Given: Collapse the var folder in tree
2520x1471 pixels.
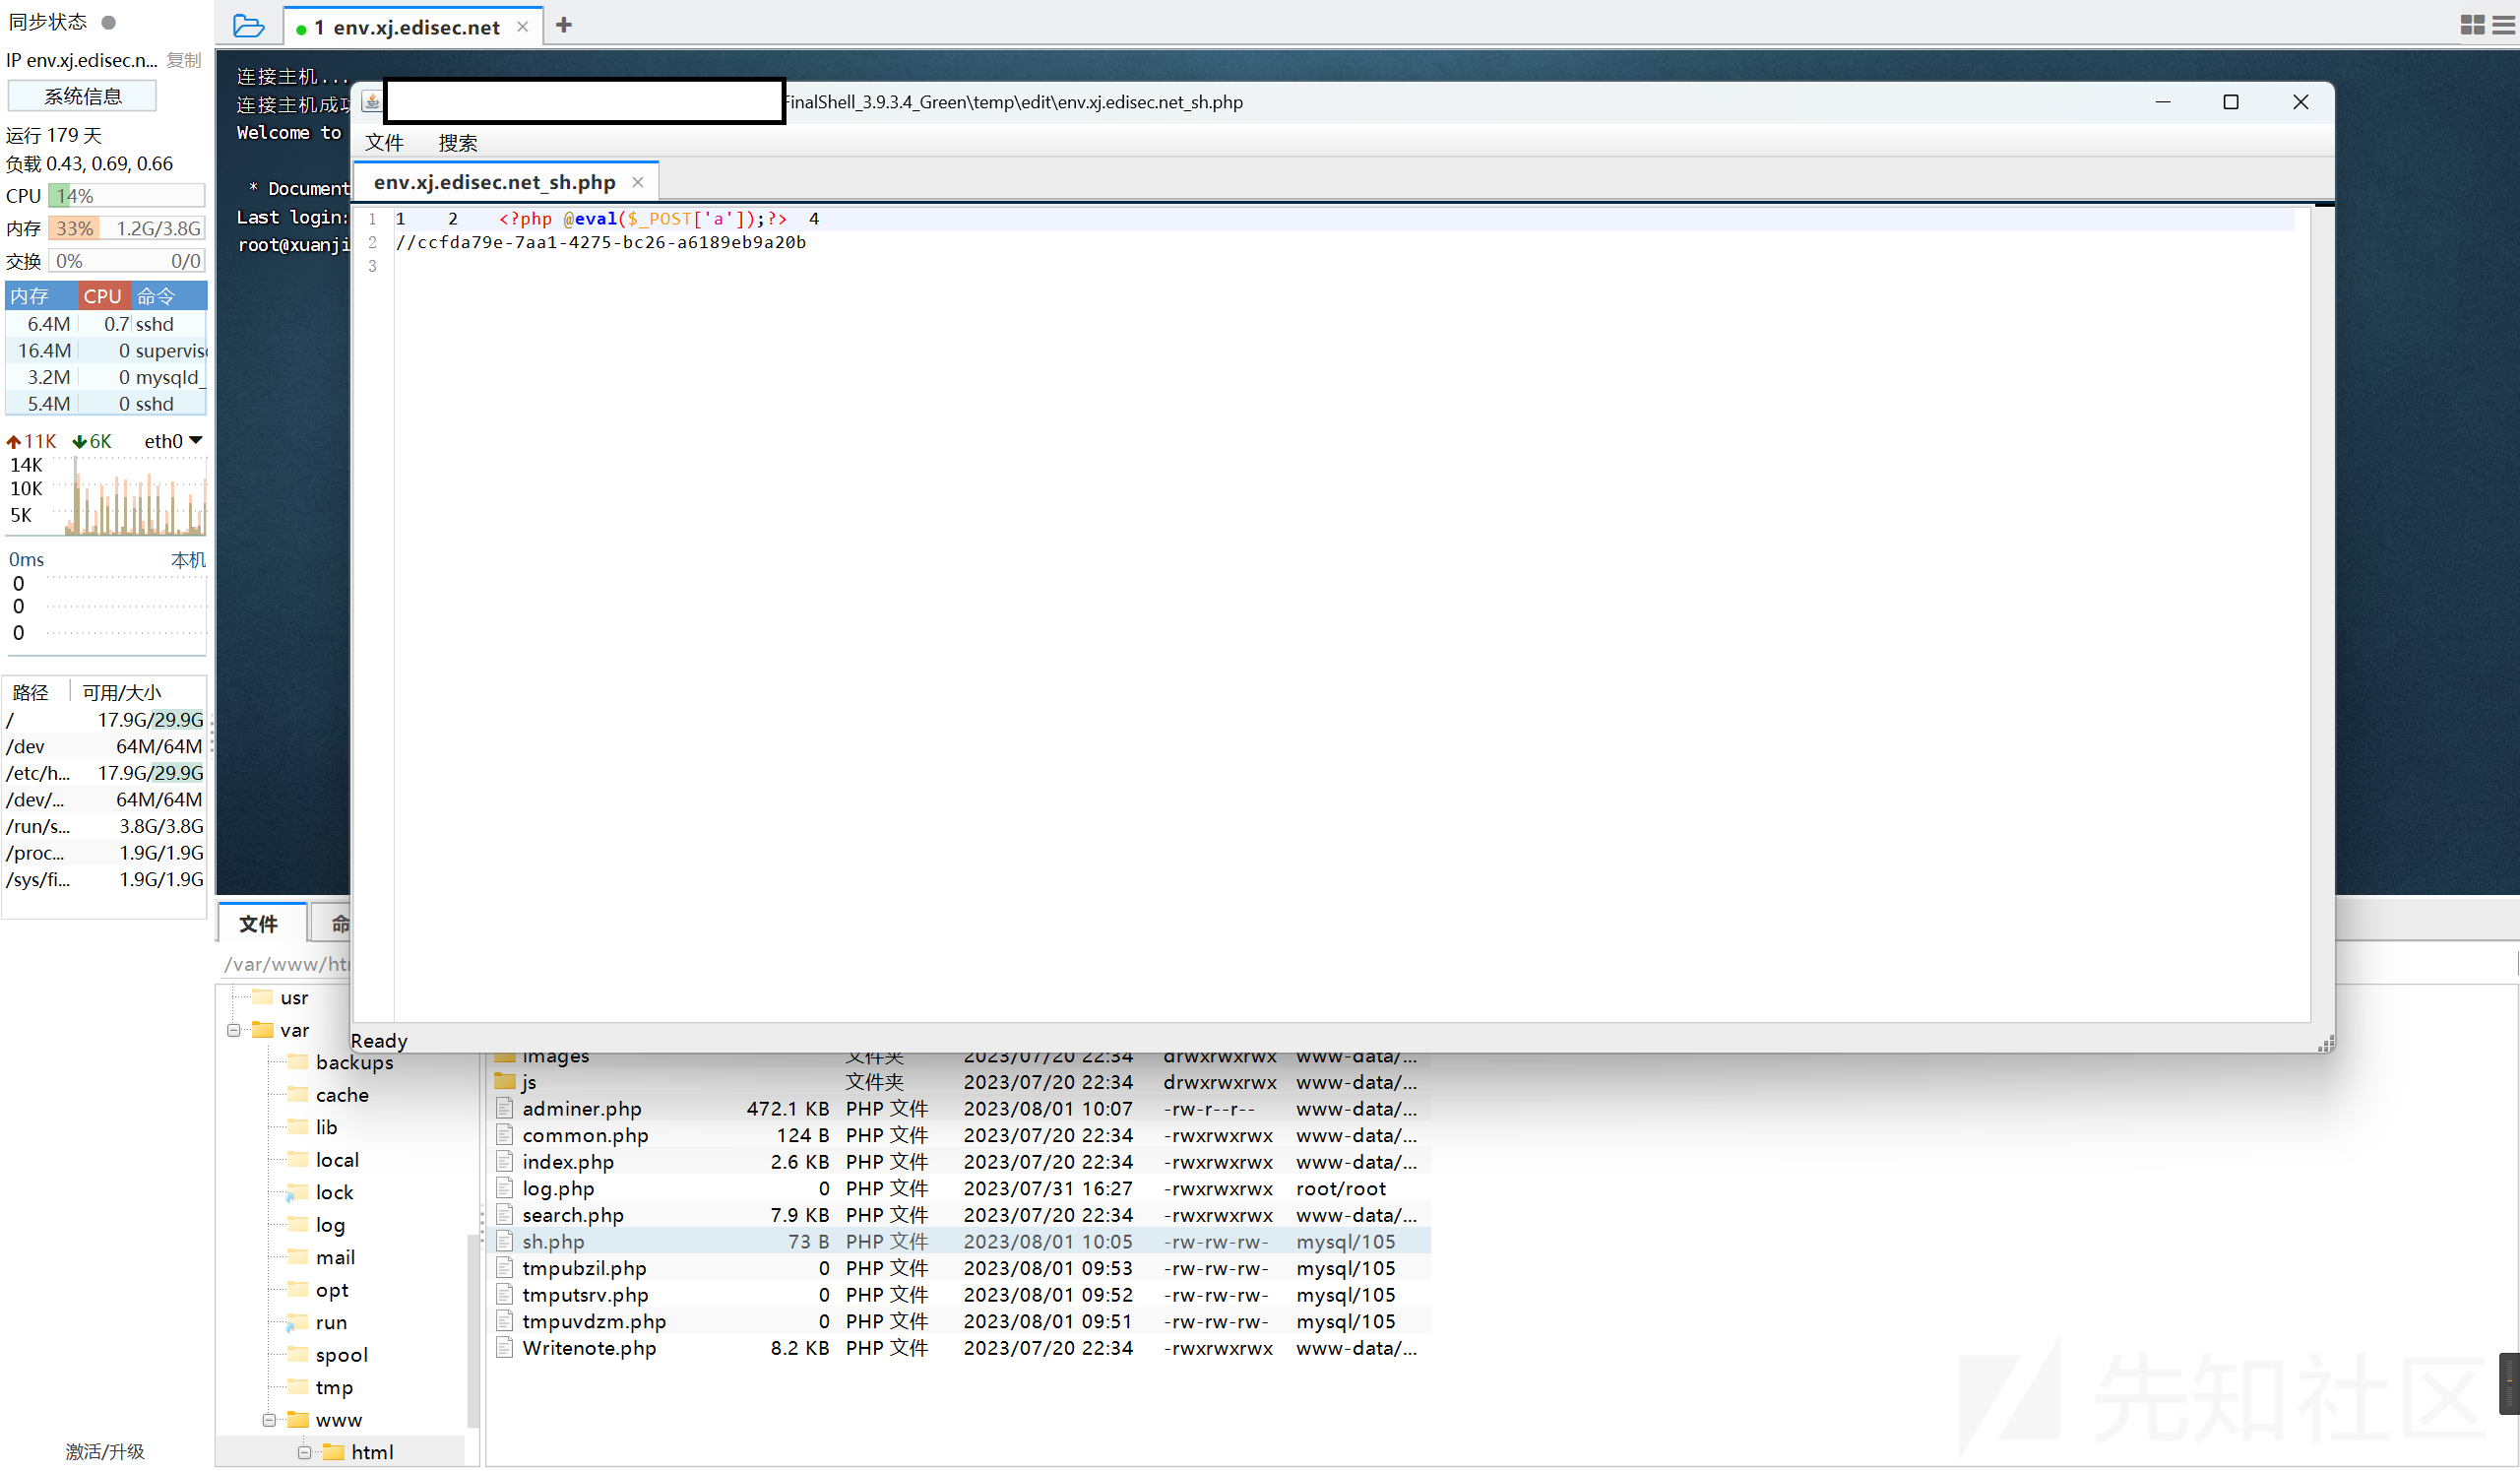Looking at the screenshot, I should [233, 1030].
